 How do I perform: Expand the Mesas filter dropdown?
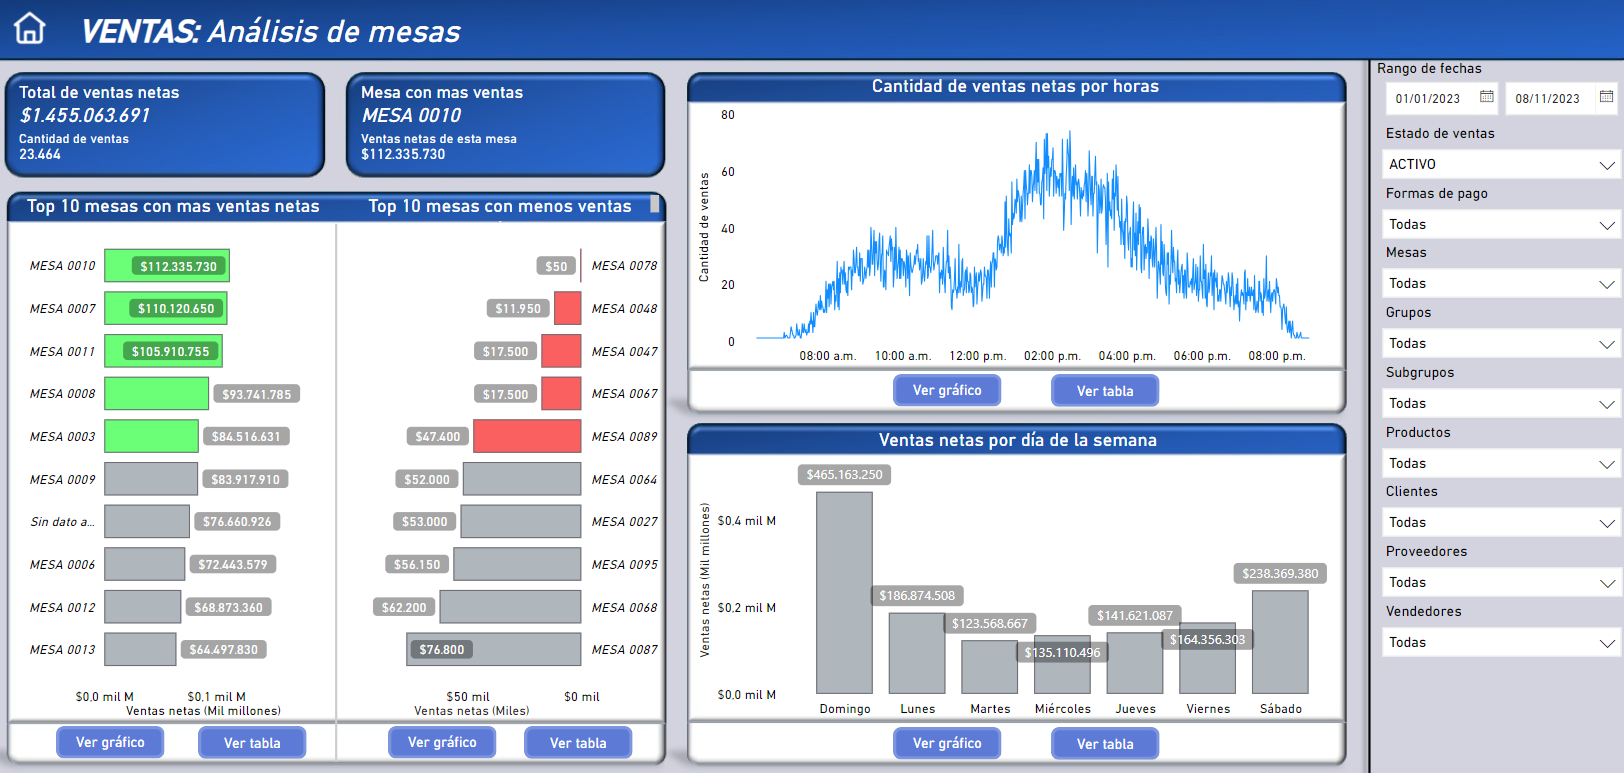coord(1500,283)
